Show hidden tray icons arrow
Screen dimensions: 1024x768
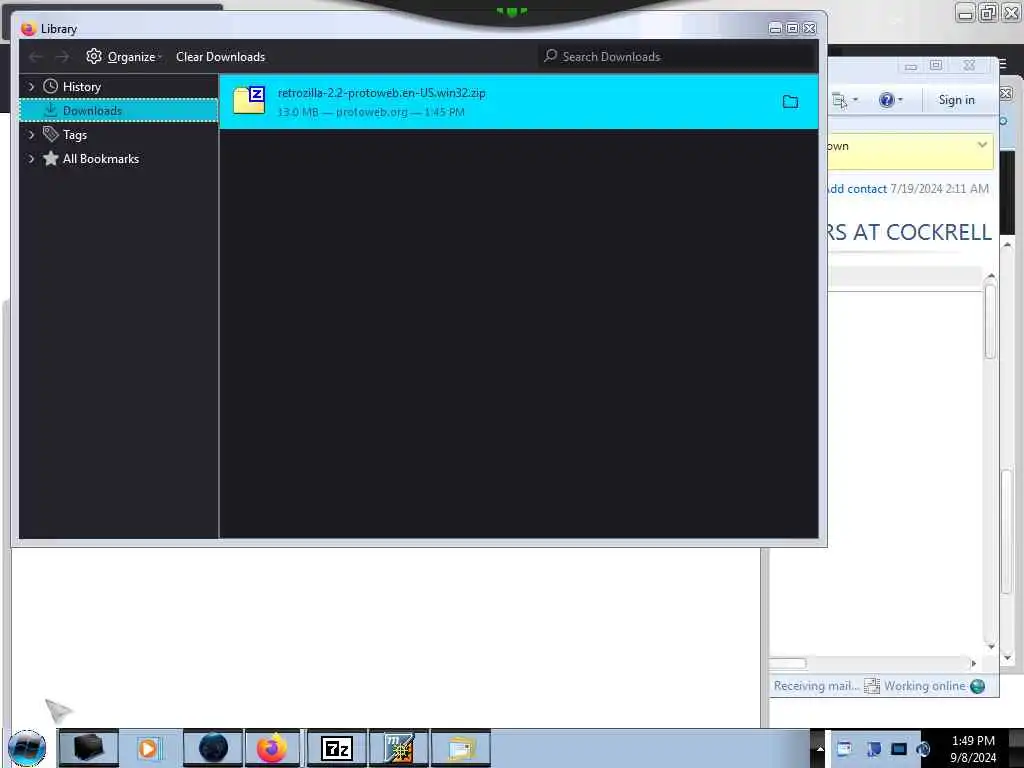820,748
